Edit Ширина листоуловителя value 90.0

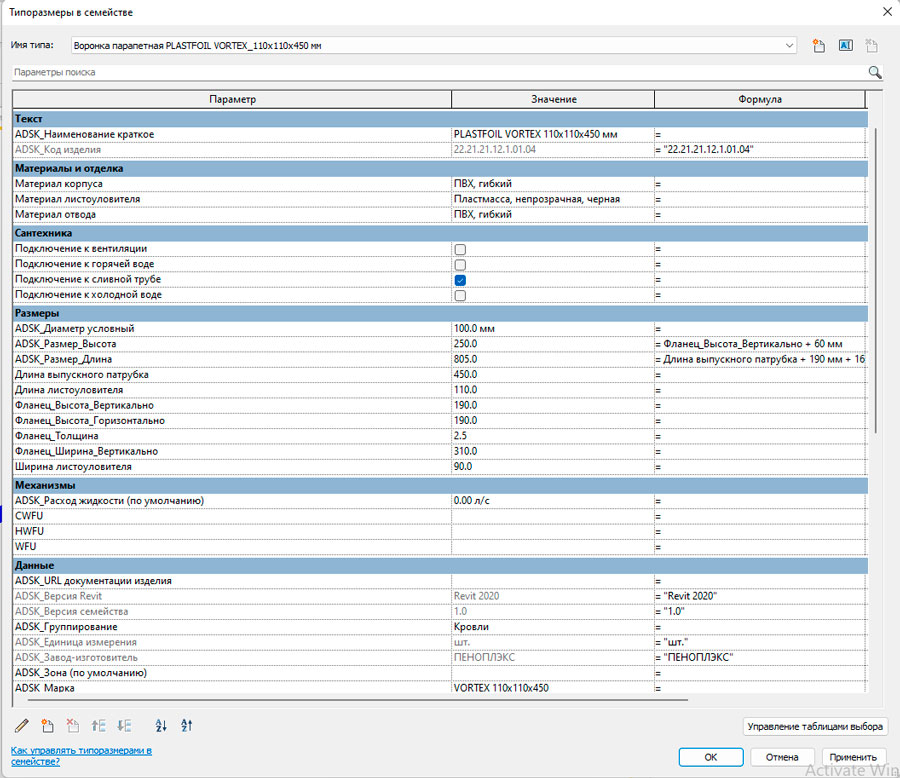pyautogui.click(x=553, y=467)
